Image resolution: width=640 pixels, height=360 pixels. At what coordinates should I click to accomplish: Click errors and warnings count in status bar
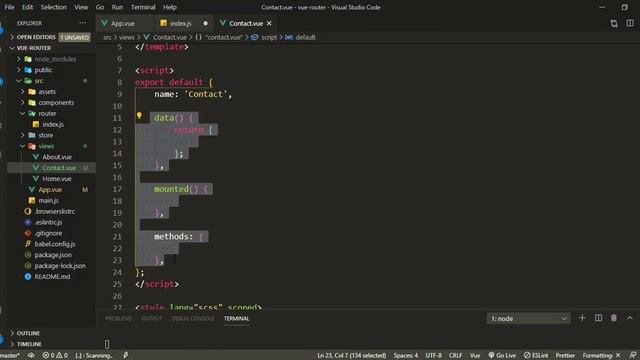click(55, 356)
